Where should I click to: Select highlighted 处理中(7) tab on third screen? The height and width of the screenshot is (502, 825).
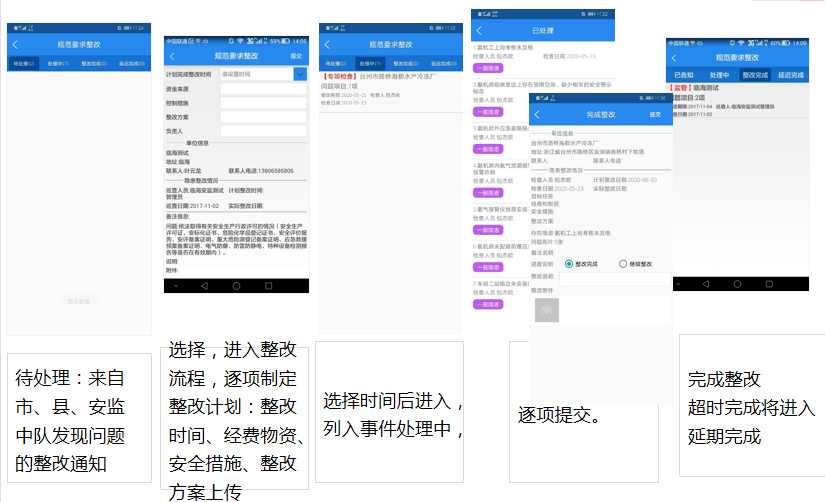[370, 64]
